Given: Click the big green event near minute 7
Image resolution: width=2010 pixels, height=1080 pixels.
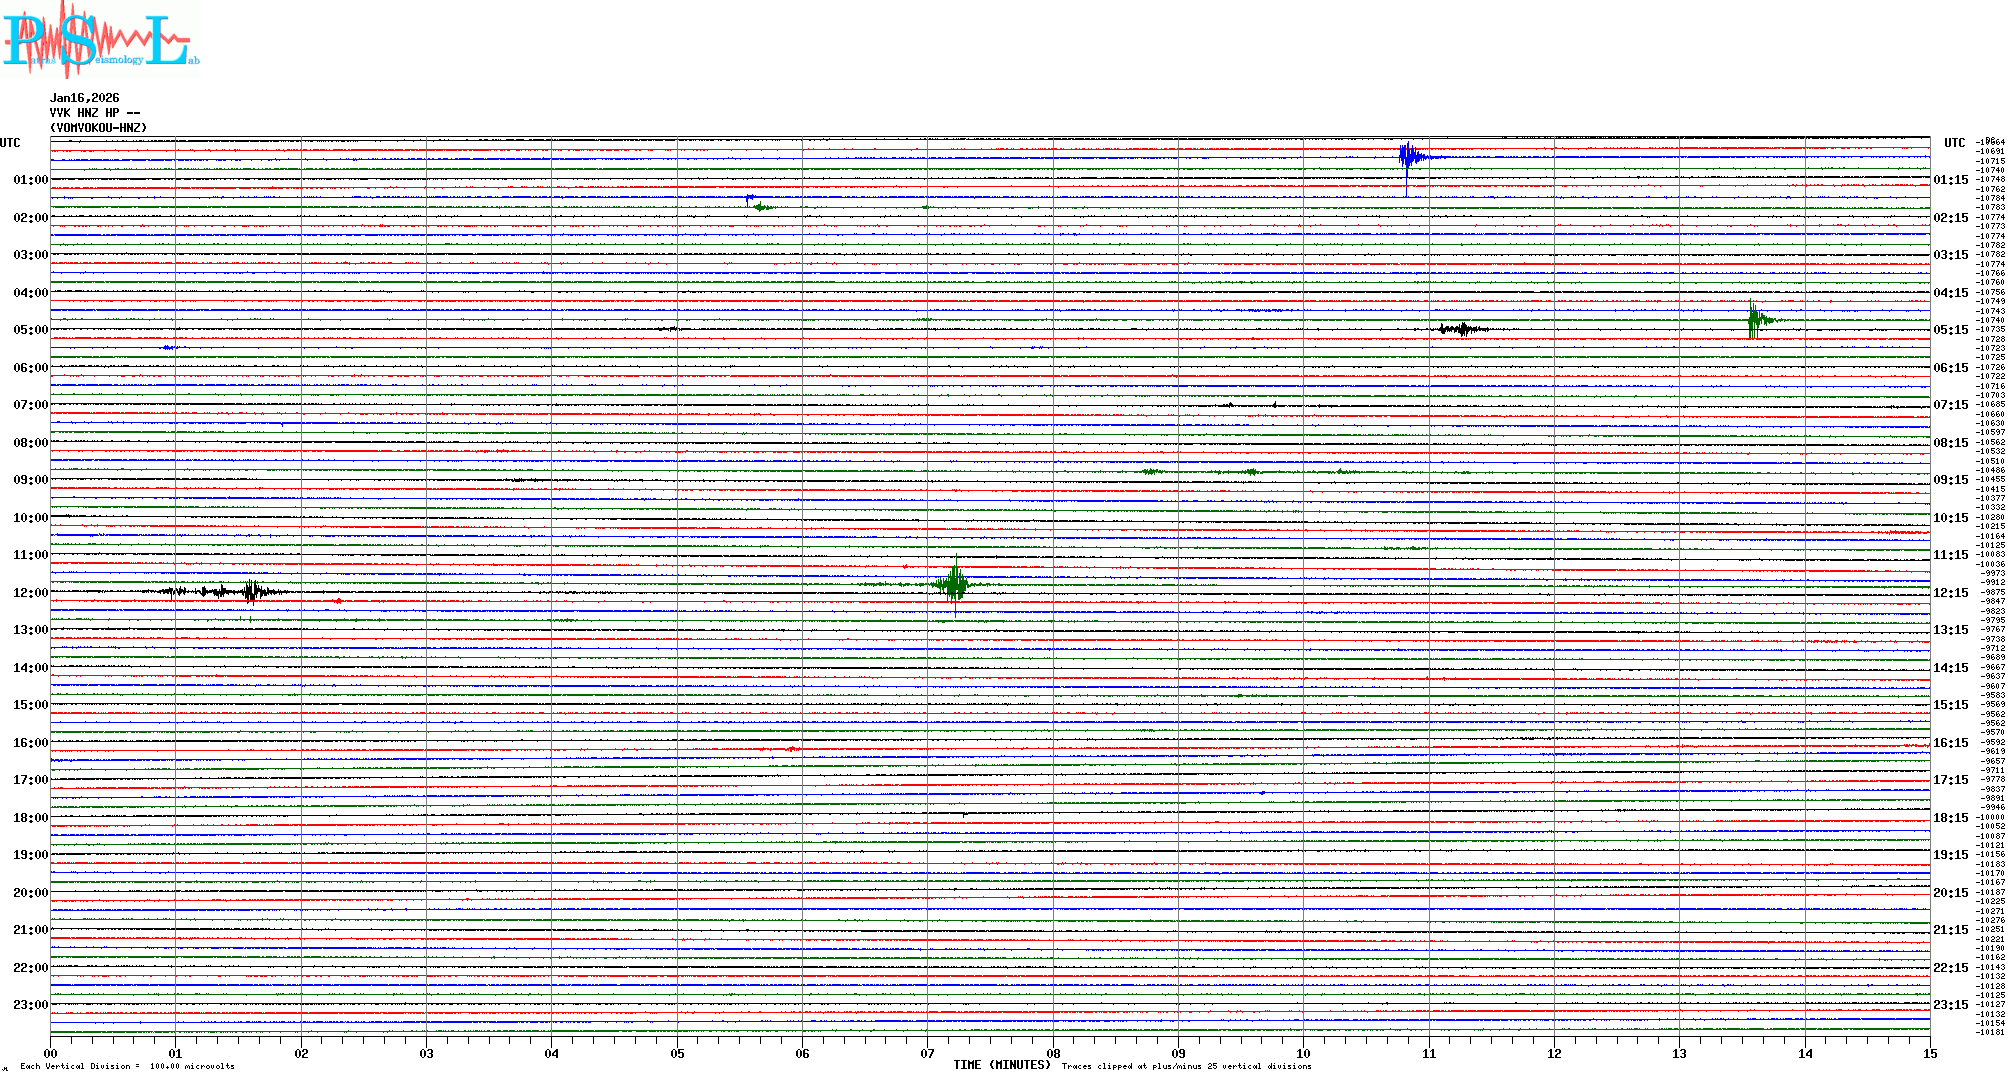Looking at the screenshot, I should (x=956, y=583).
